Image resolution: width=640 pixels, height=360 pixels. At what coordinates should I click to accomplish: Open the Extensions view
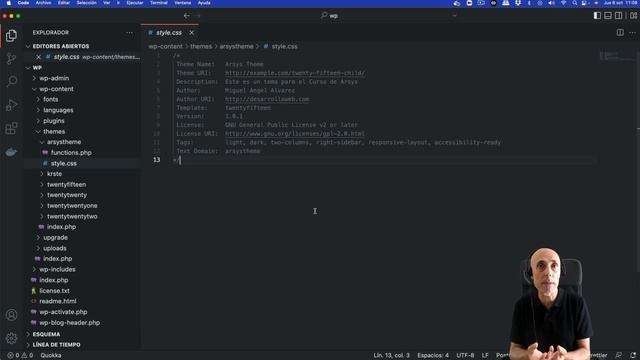11,128
